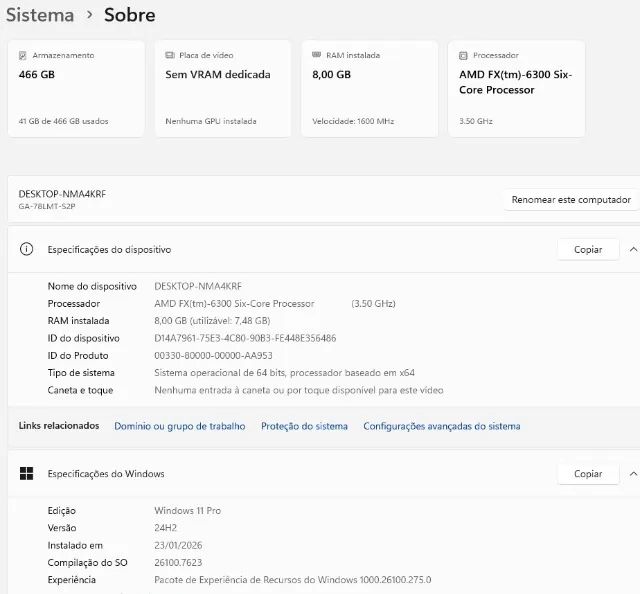
Task: Click the info icon beside Especificações do dispositivo
Action: (x=27, y=249)
